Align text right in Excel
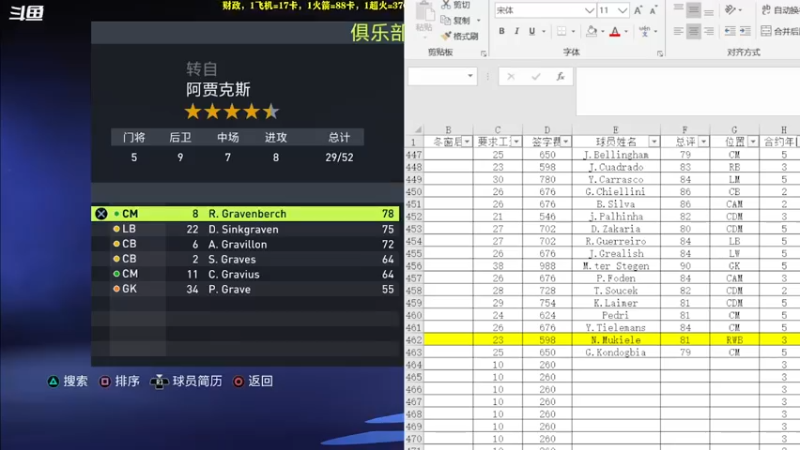 coord(709,31)
